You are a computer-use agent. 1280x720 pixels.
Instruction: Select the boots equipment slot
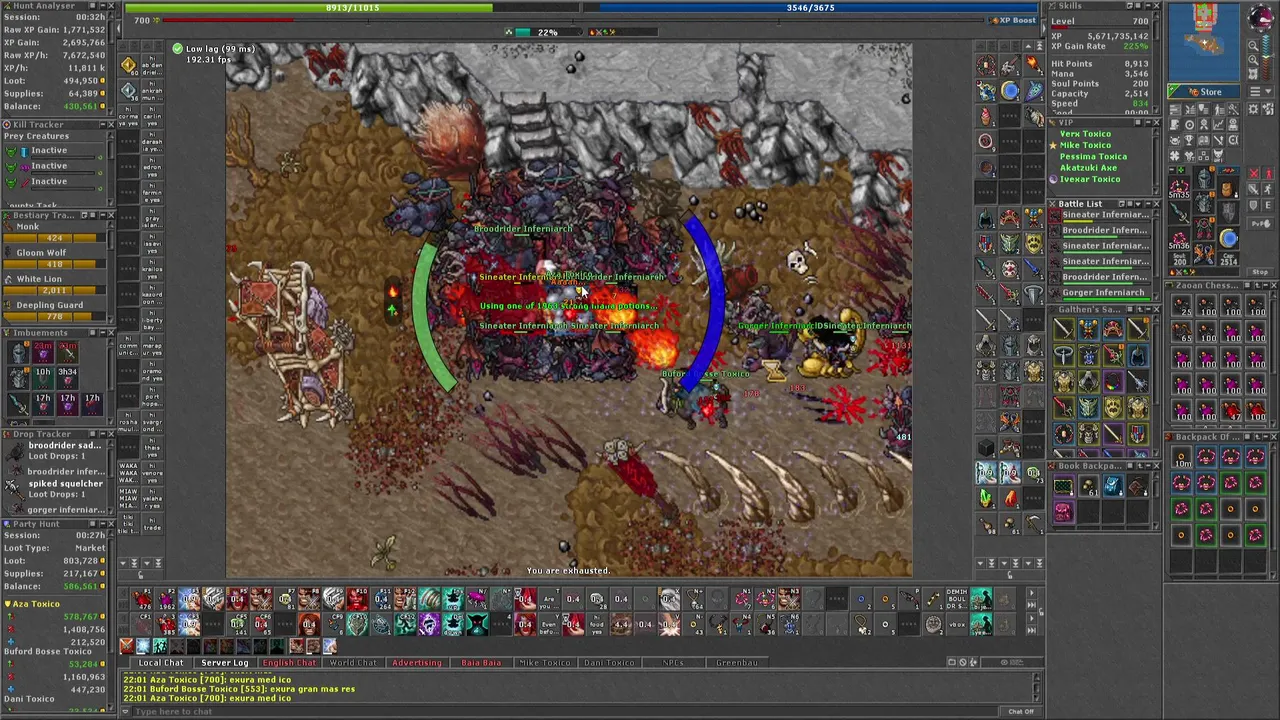coord(1203,253)
